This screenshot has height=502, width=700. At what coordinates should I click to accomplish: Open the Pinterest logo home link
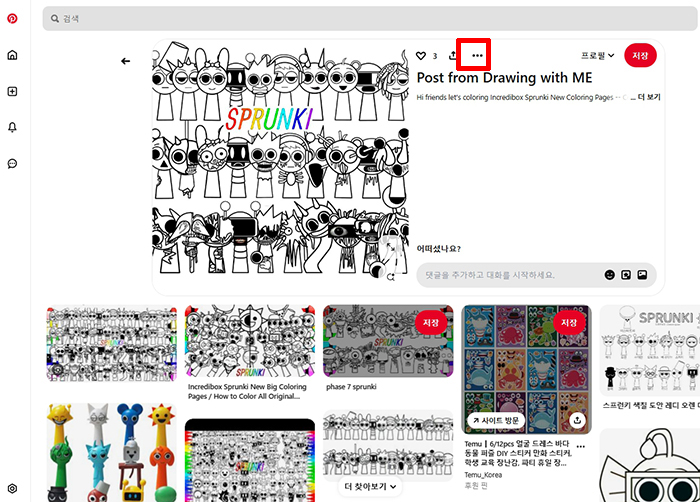12,18
